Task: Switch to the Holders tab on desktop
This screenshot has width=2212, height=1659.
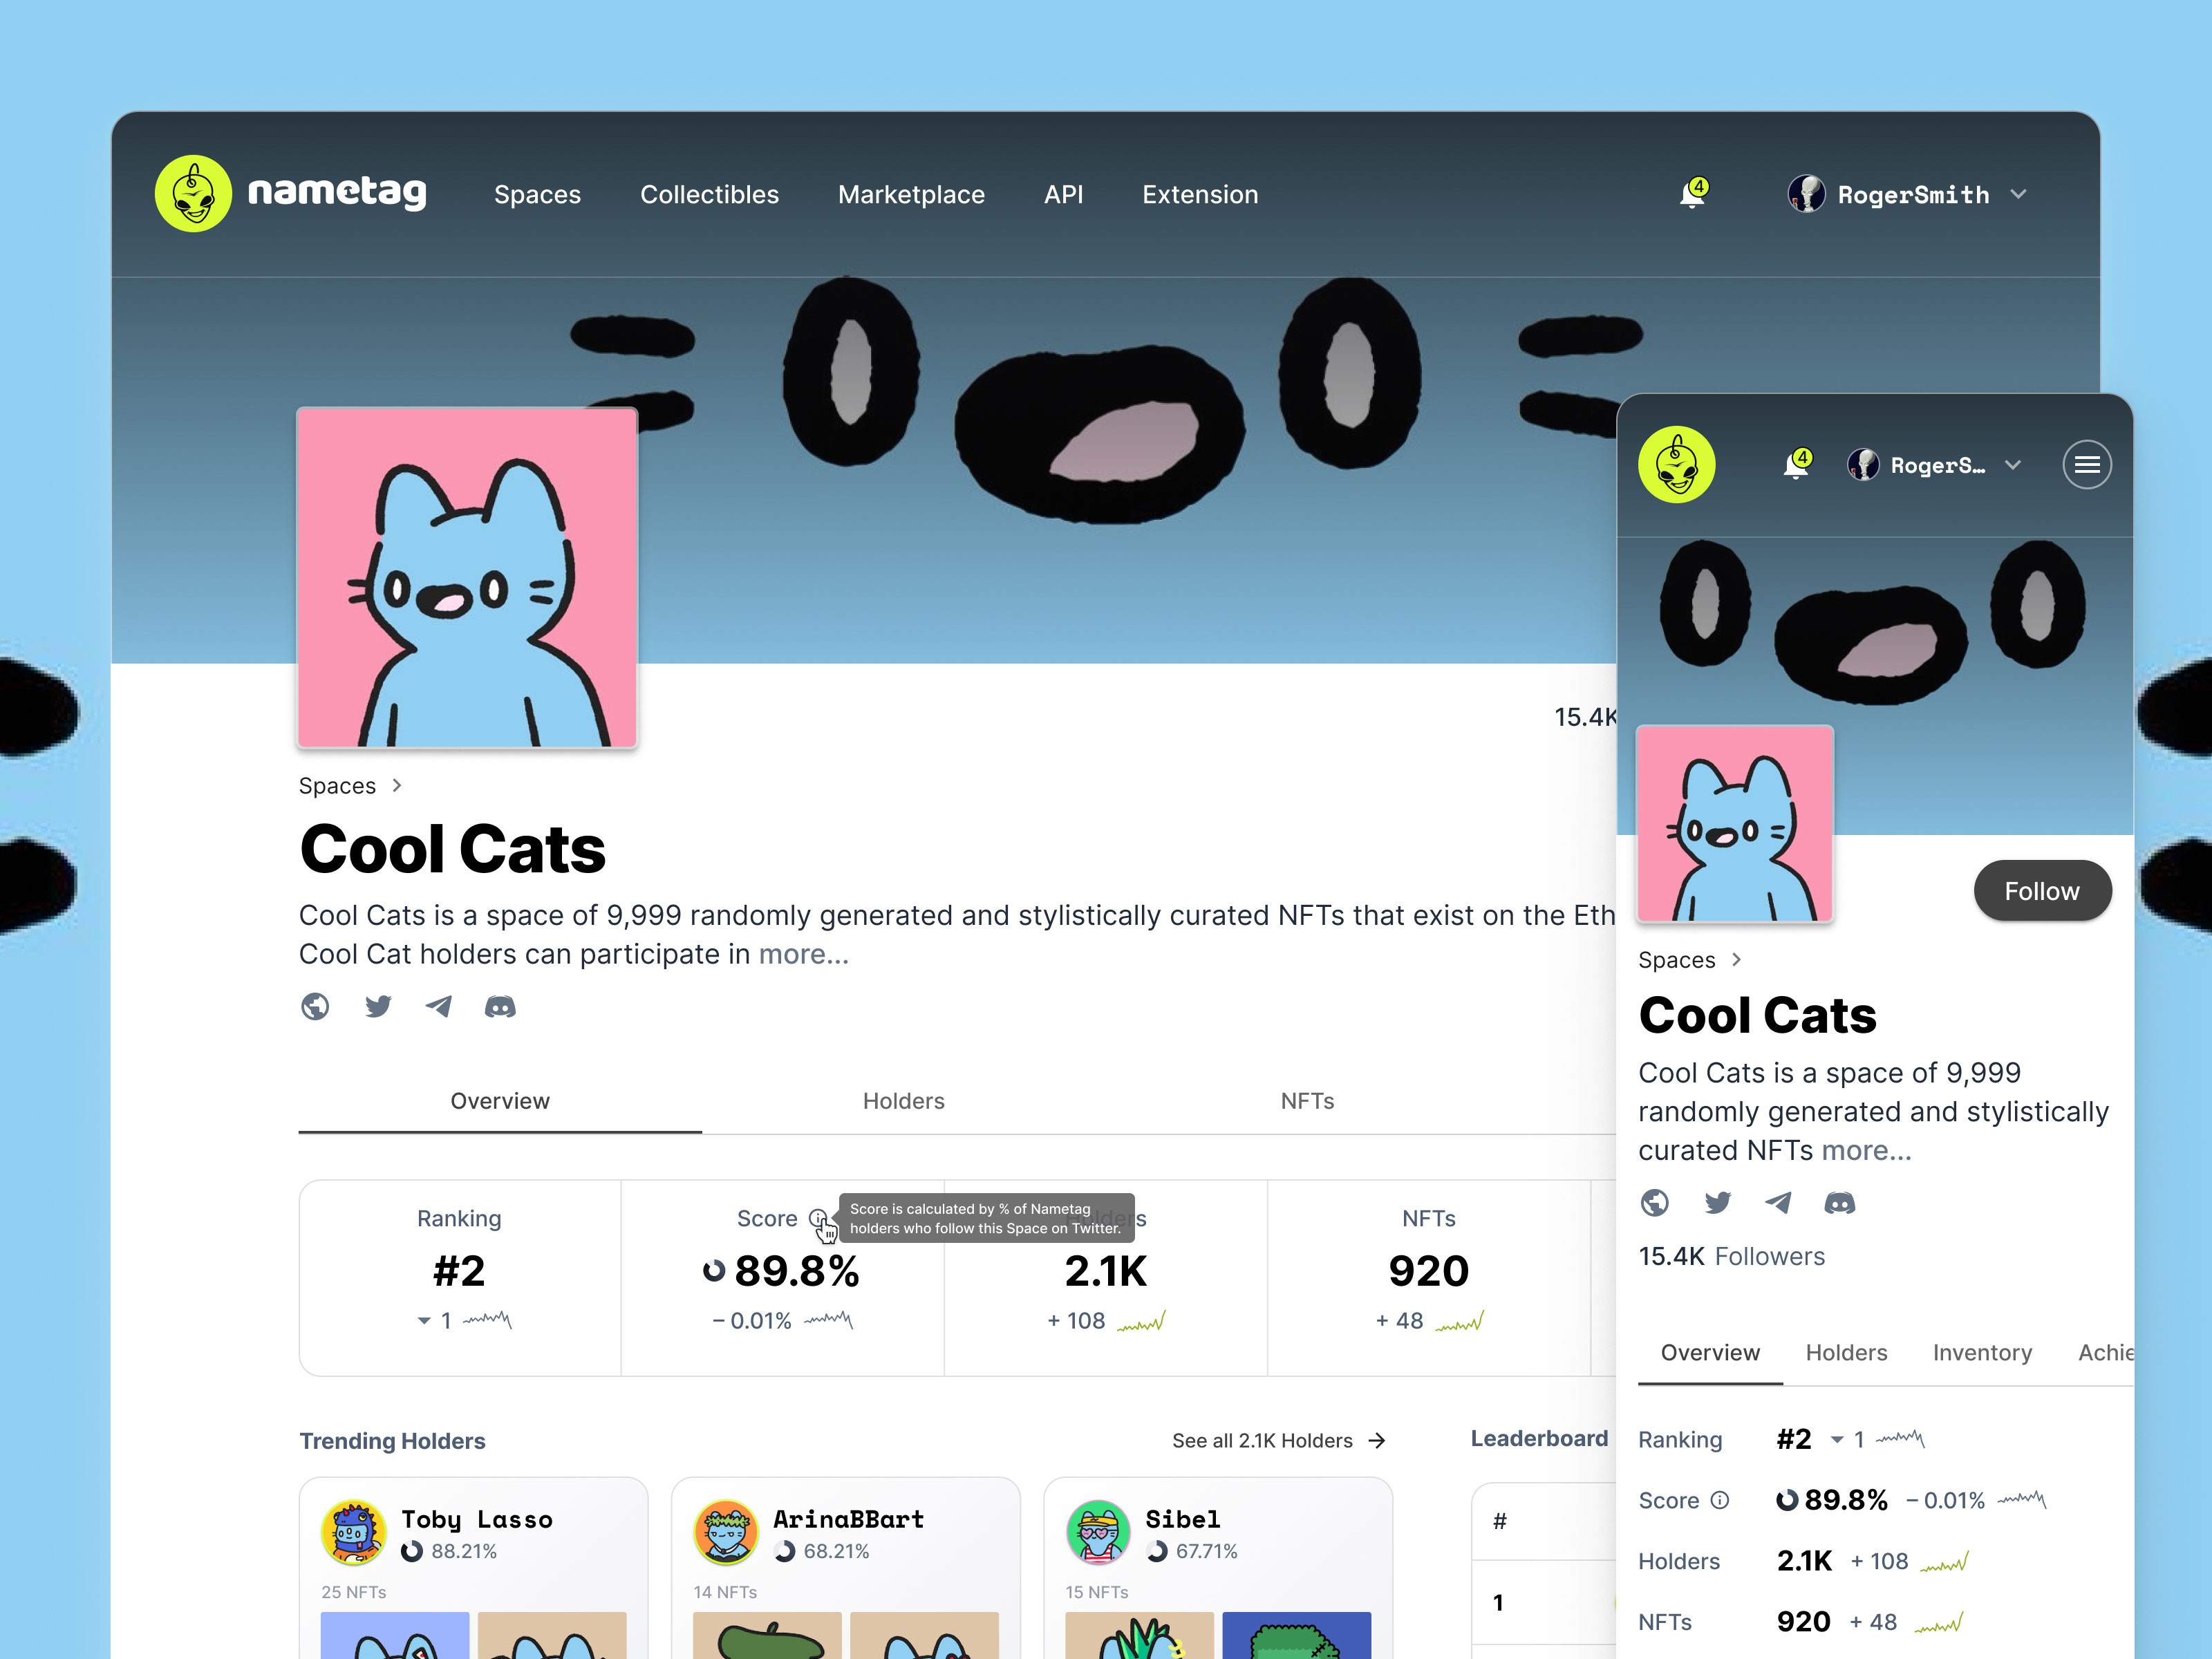Action: pos(904,1101)
